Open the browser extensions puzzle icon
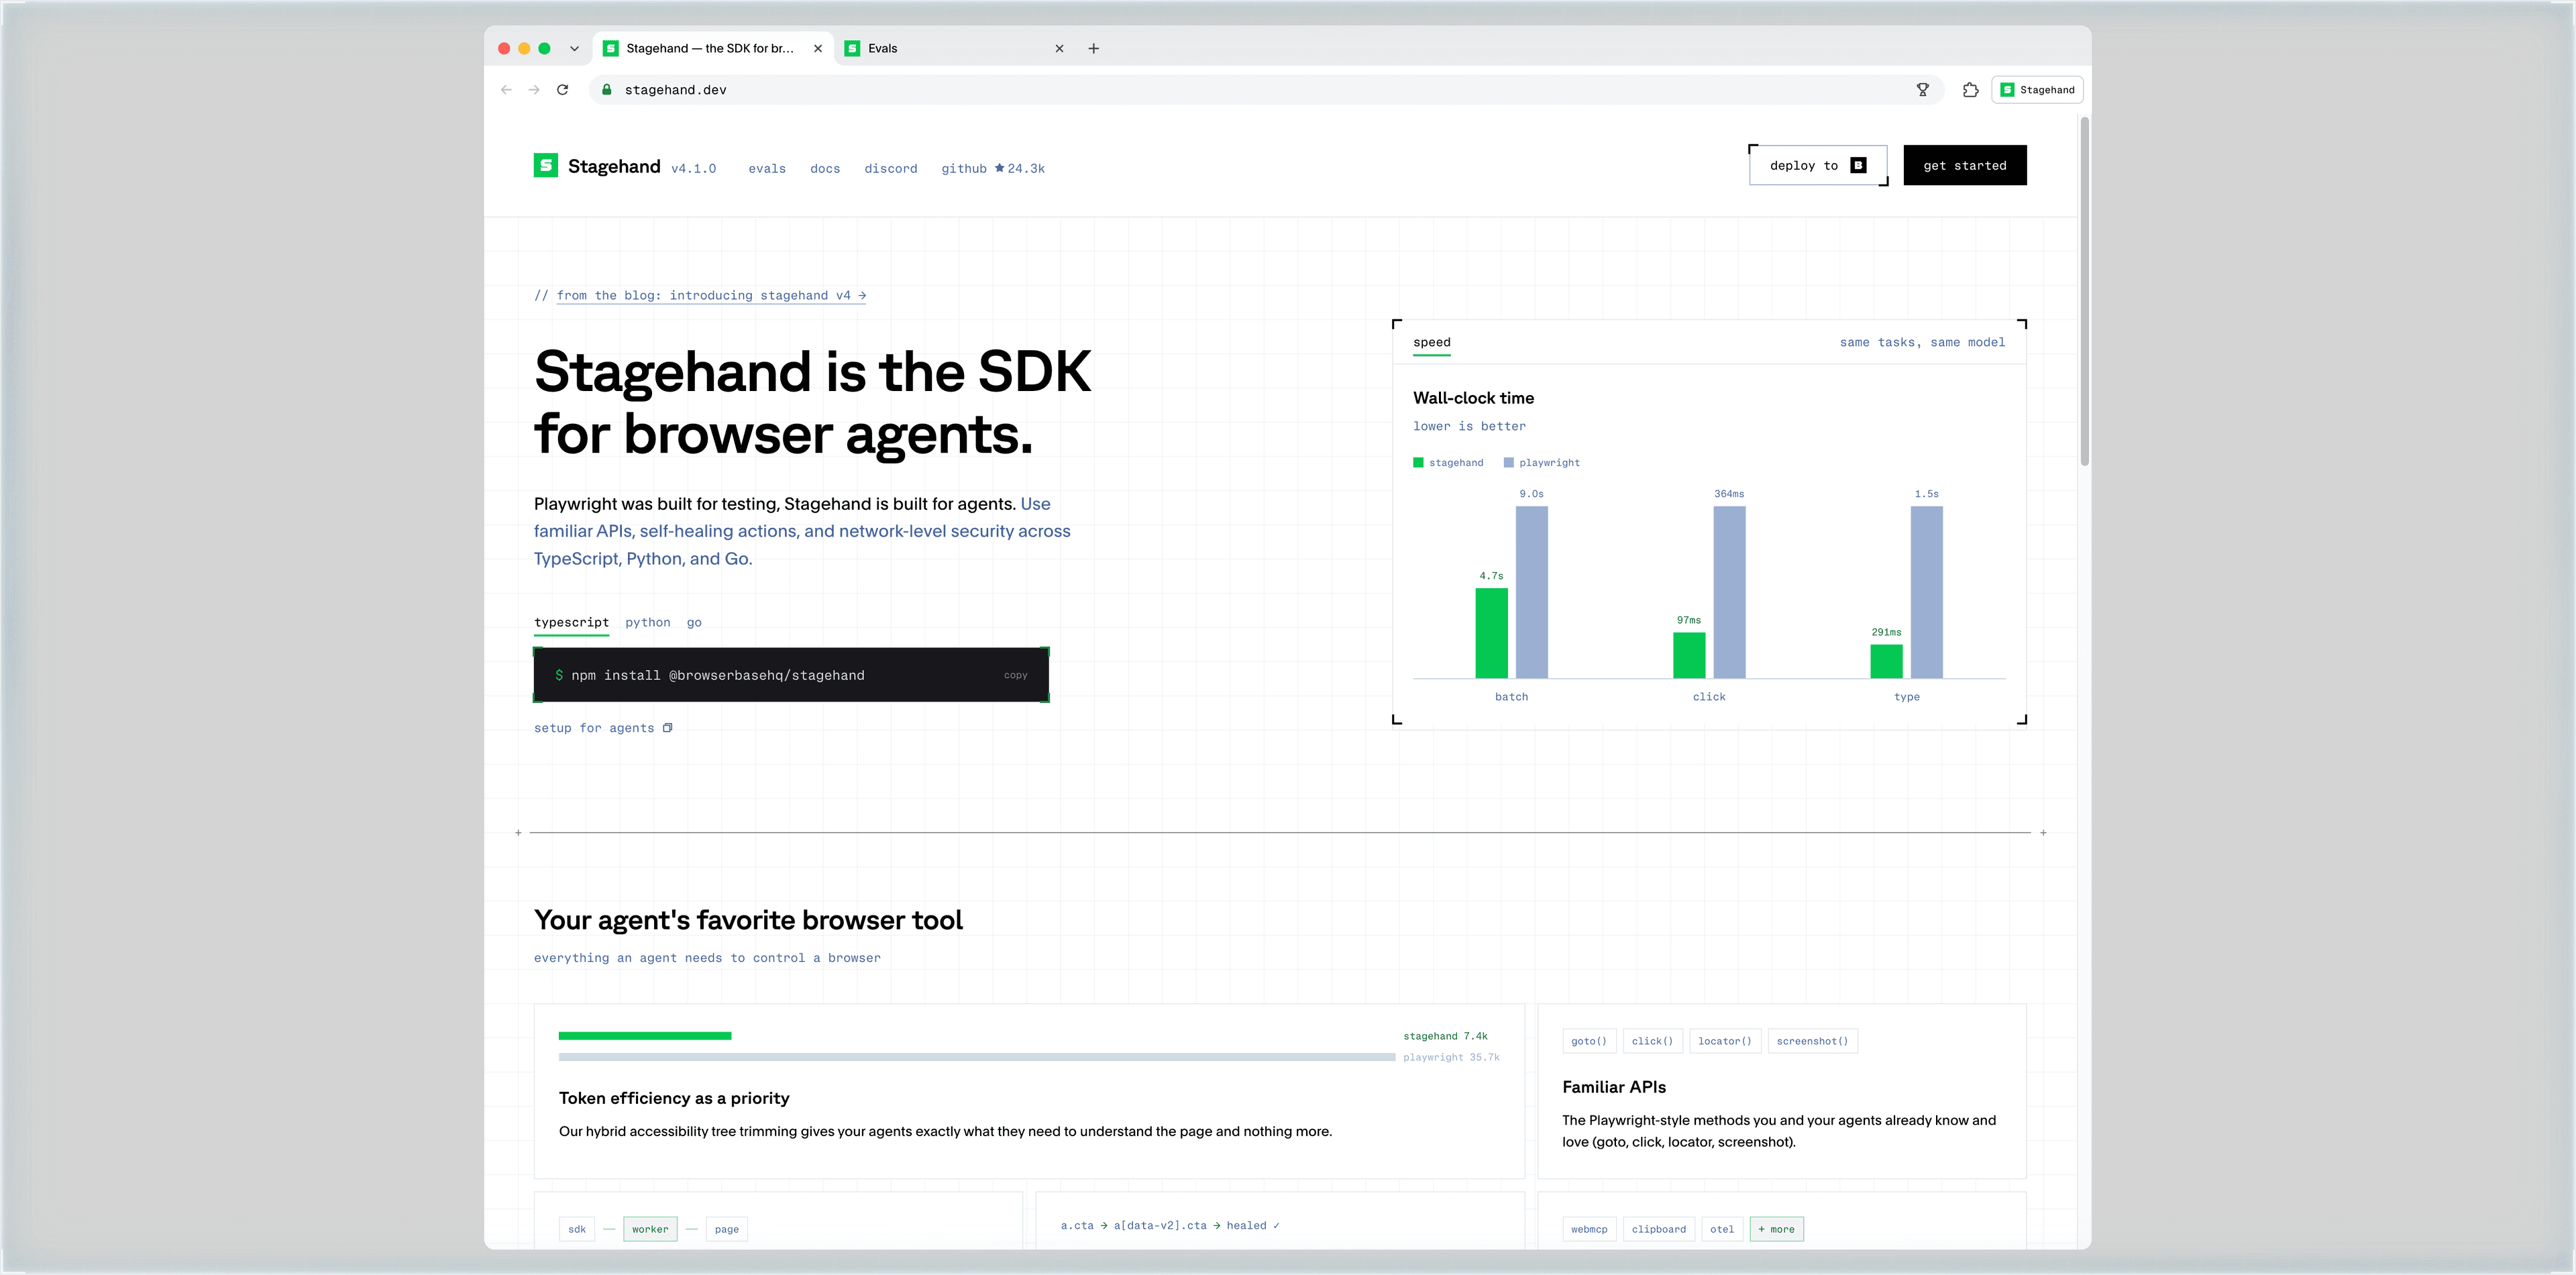This screenshot has height=1275, width=2576. (x=1970, y=90)
